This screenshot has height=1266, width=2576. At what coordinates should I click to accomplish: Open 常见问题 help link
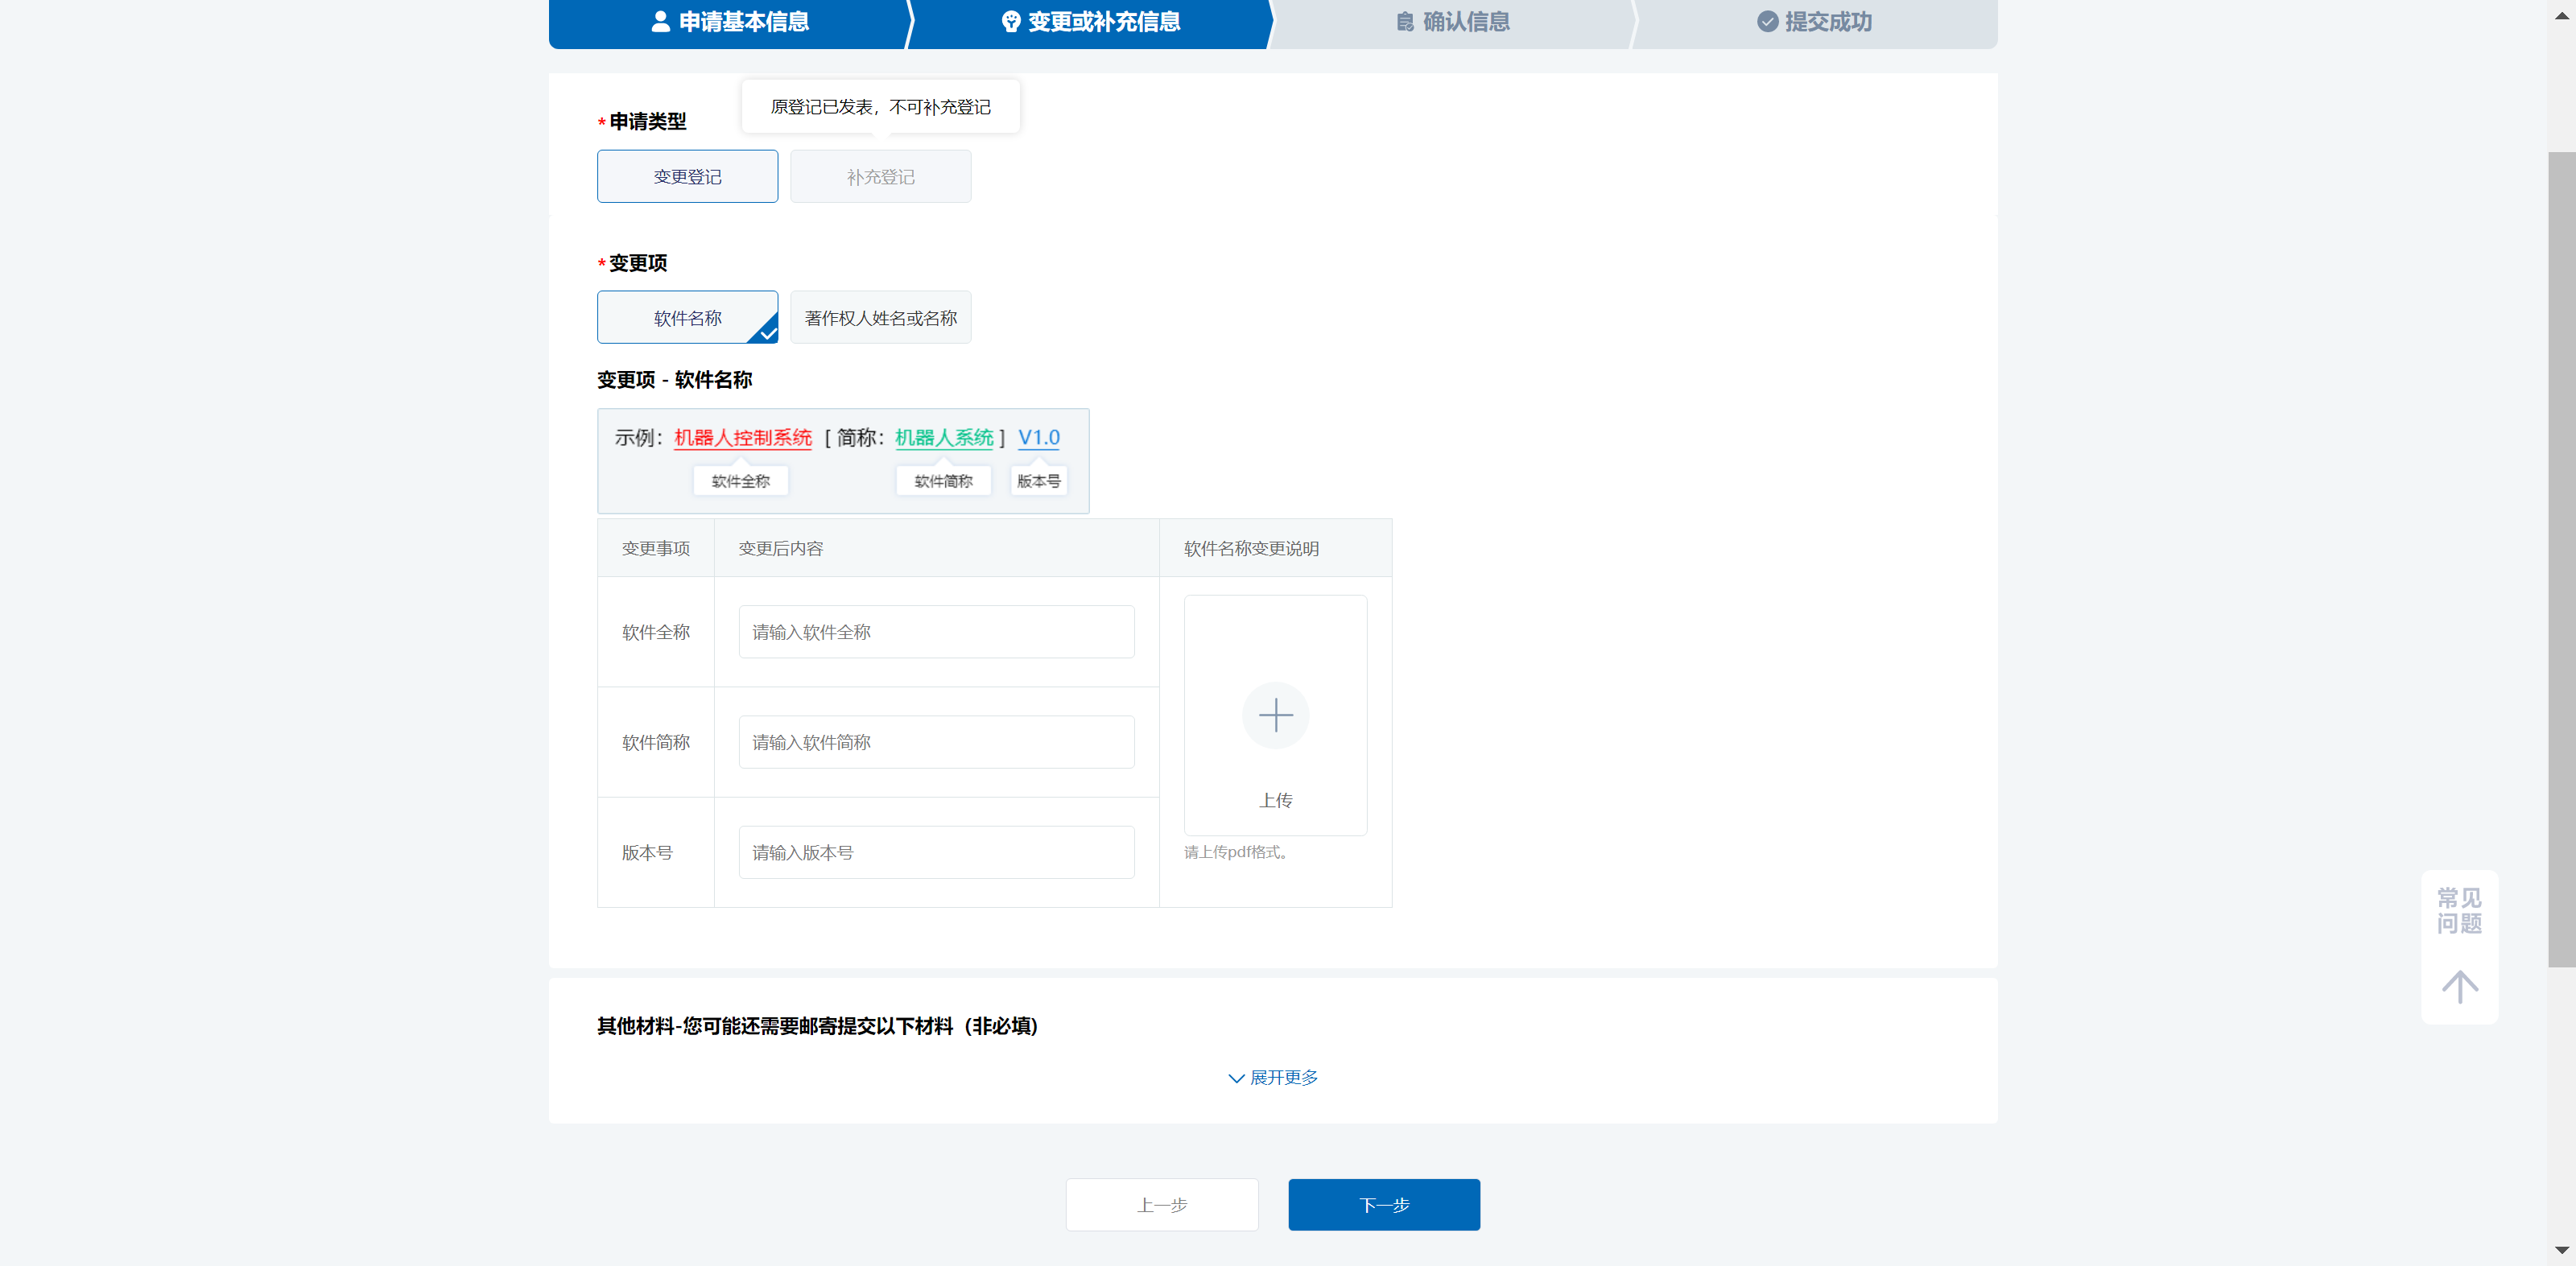tap(2459, 911)
